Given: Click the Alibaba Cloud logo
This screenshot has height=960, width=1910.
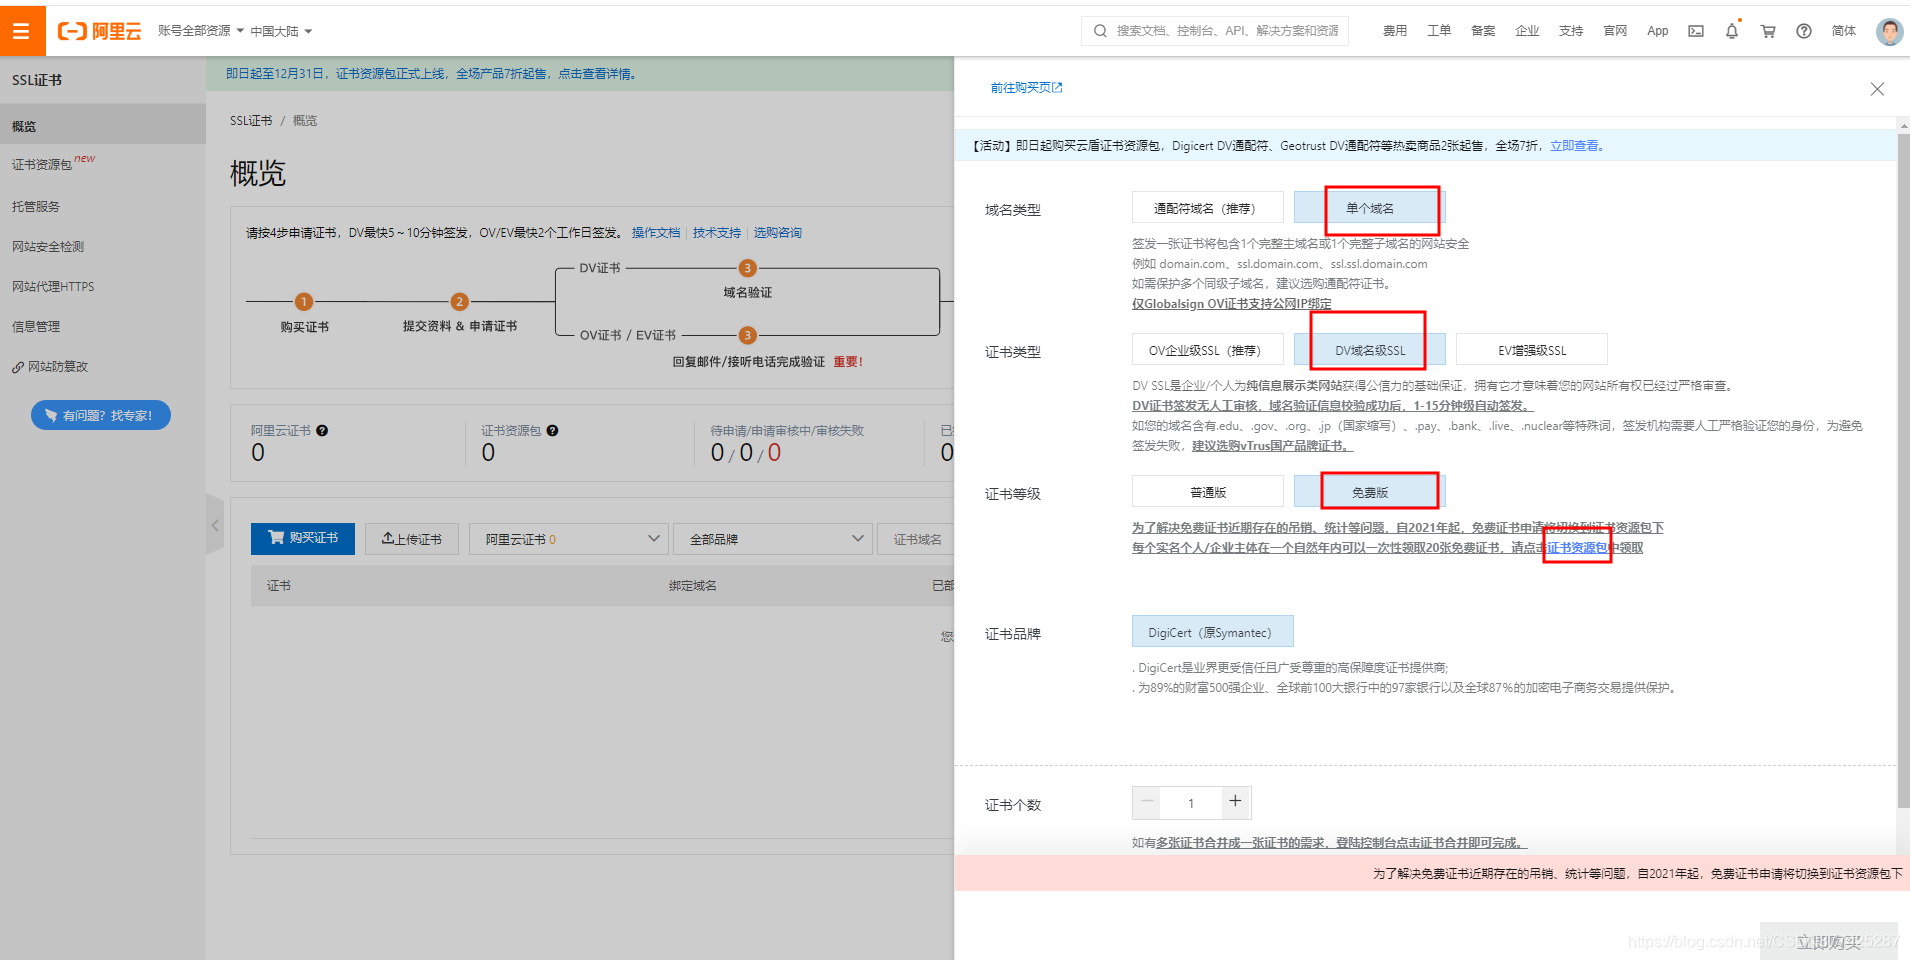Looking at the screenshot, I should tap(99, 31).
